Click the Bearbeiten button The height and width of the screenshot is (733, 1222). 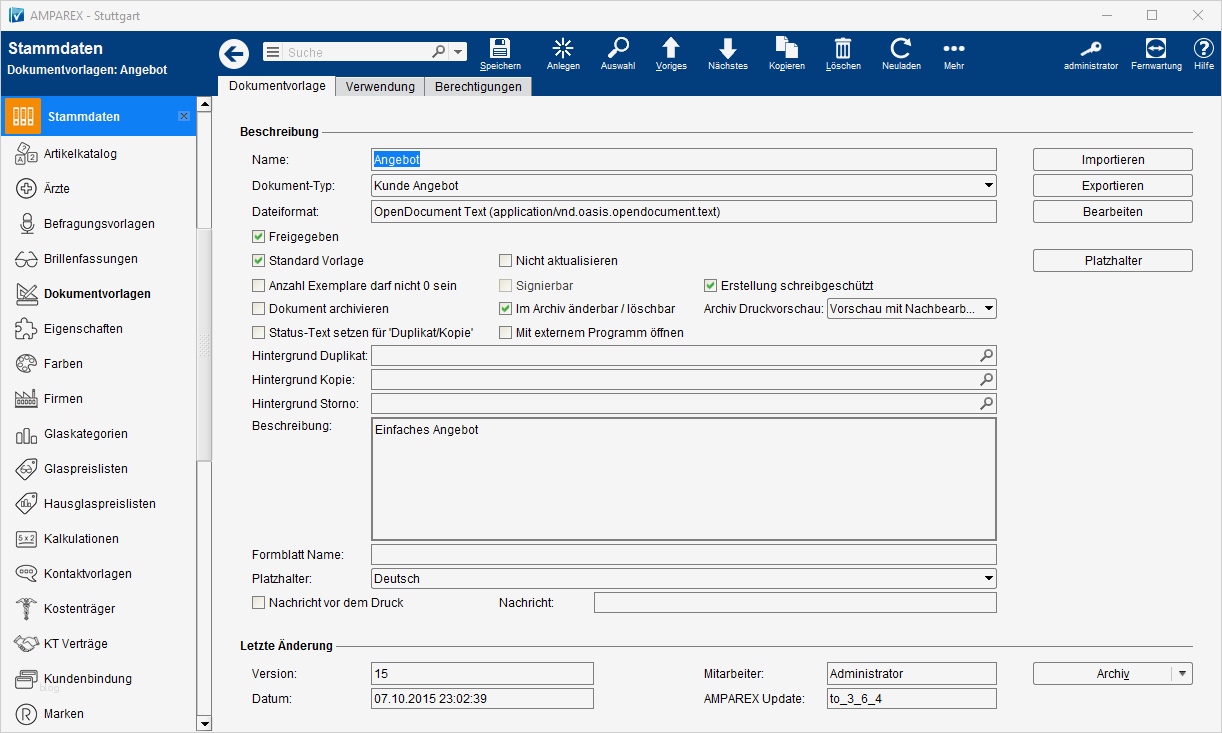pyautogui.click(x=1112, y=212)
